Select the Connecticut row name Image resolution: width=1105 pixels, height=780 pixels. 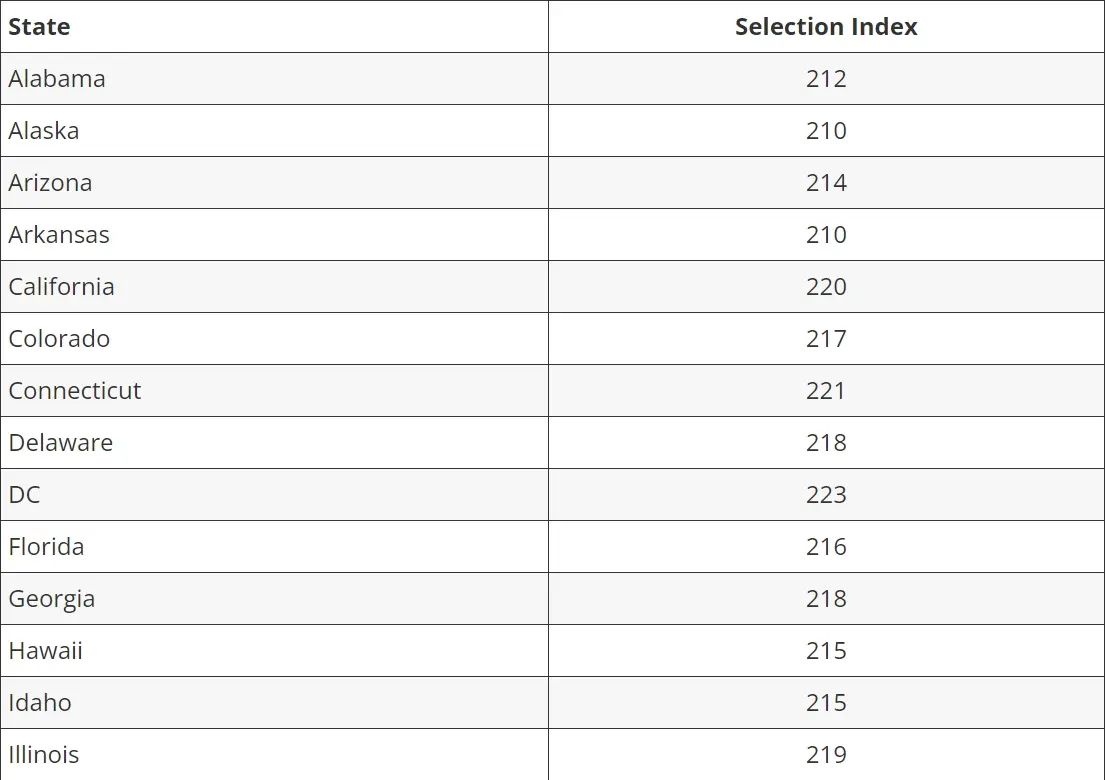click(75, 391)
